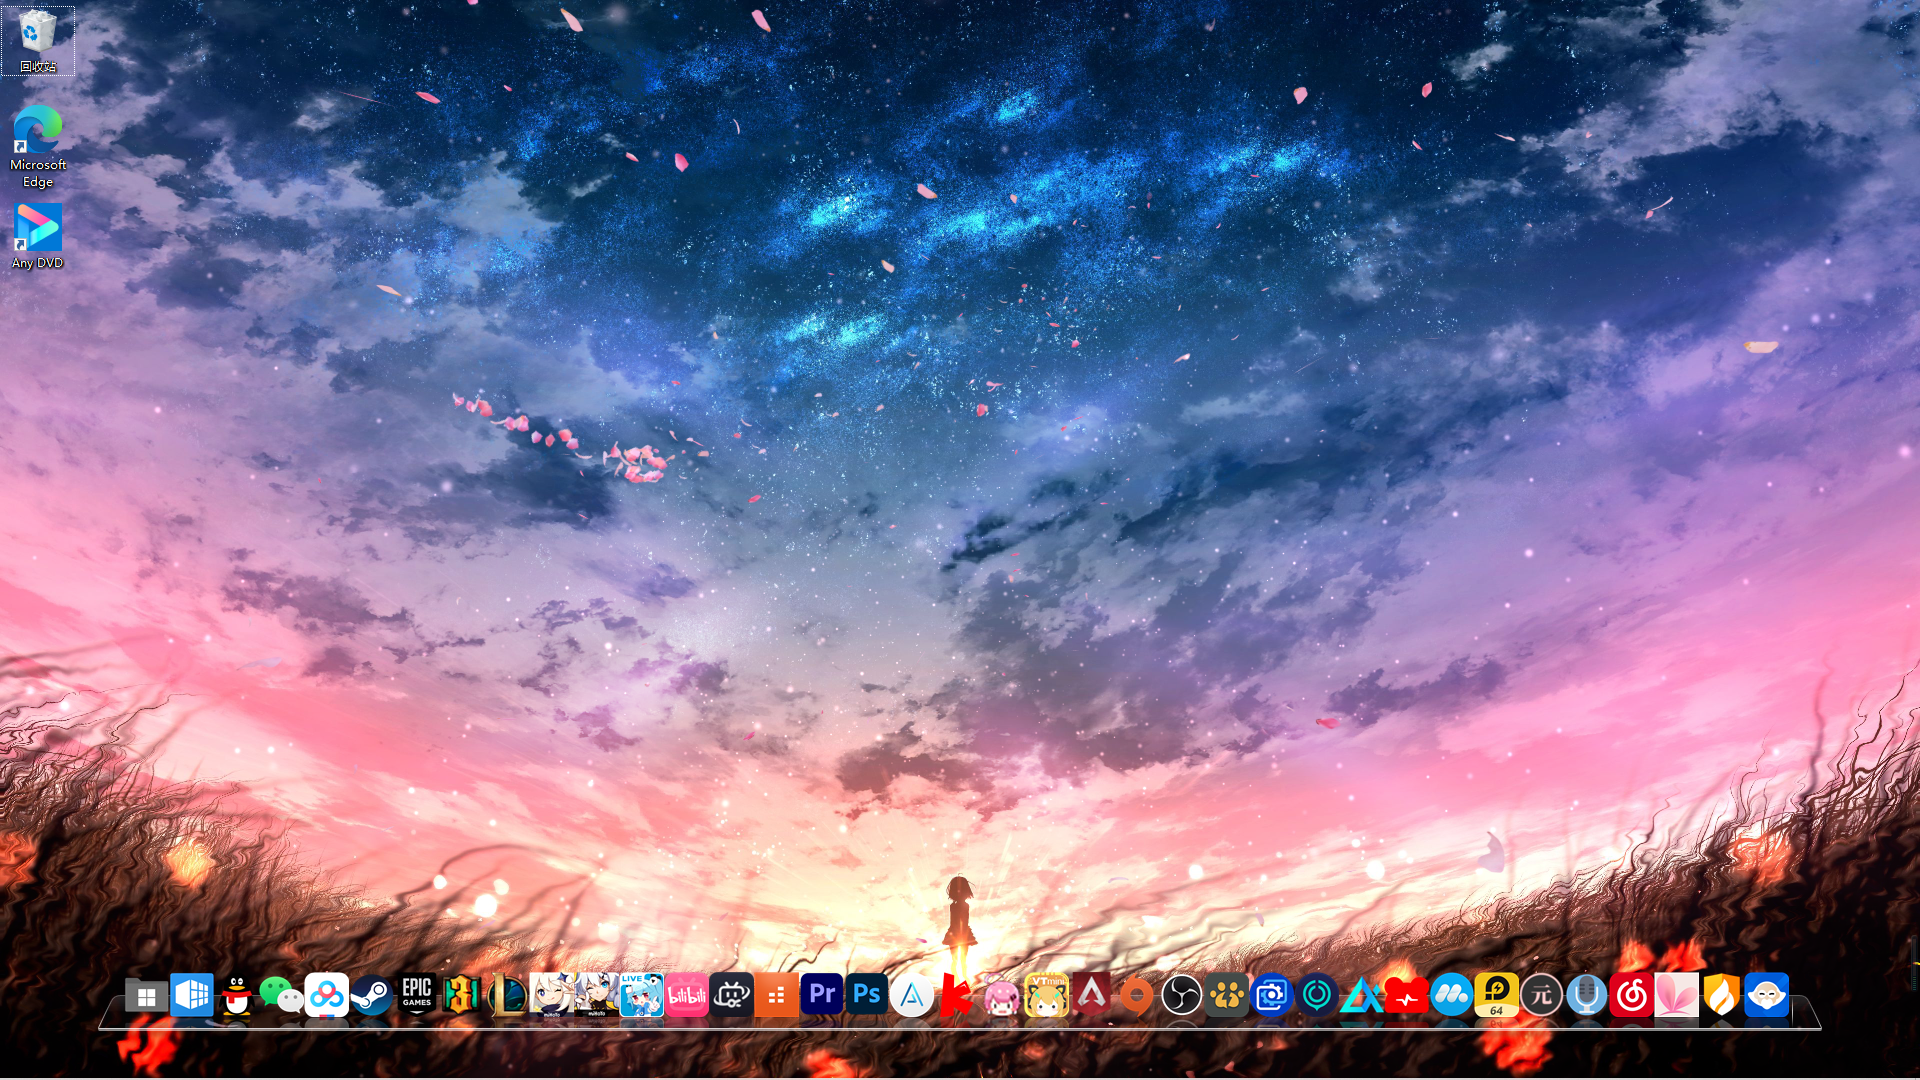Launch OBS Studio from the dock

(x=1181, y=996)
